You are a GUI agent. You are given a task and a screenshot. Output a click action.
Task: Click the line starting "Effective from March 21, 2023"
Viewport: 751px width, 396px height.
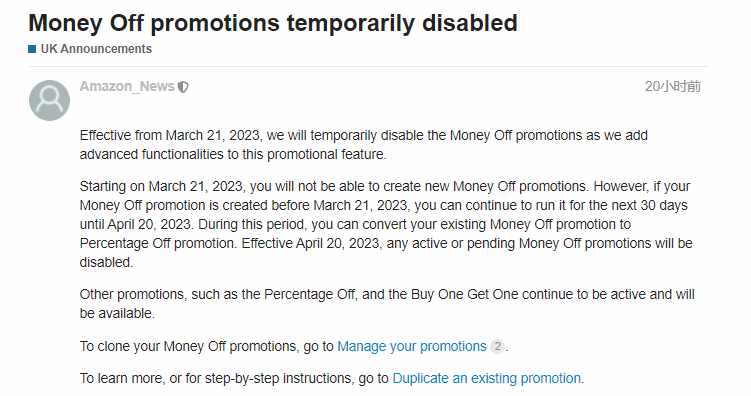tap(364, 136)
